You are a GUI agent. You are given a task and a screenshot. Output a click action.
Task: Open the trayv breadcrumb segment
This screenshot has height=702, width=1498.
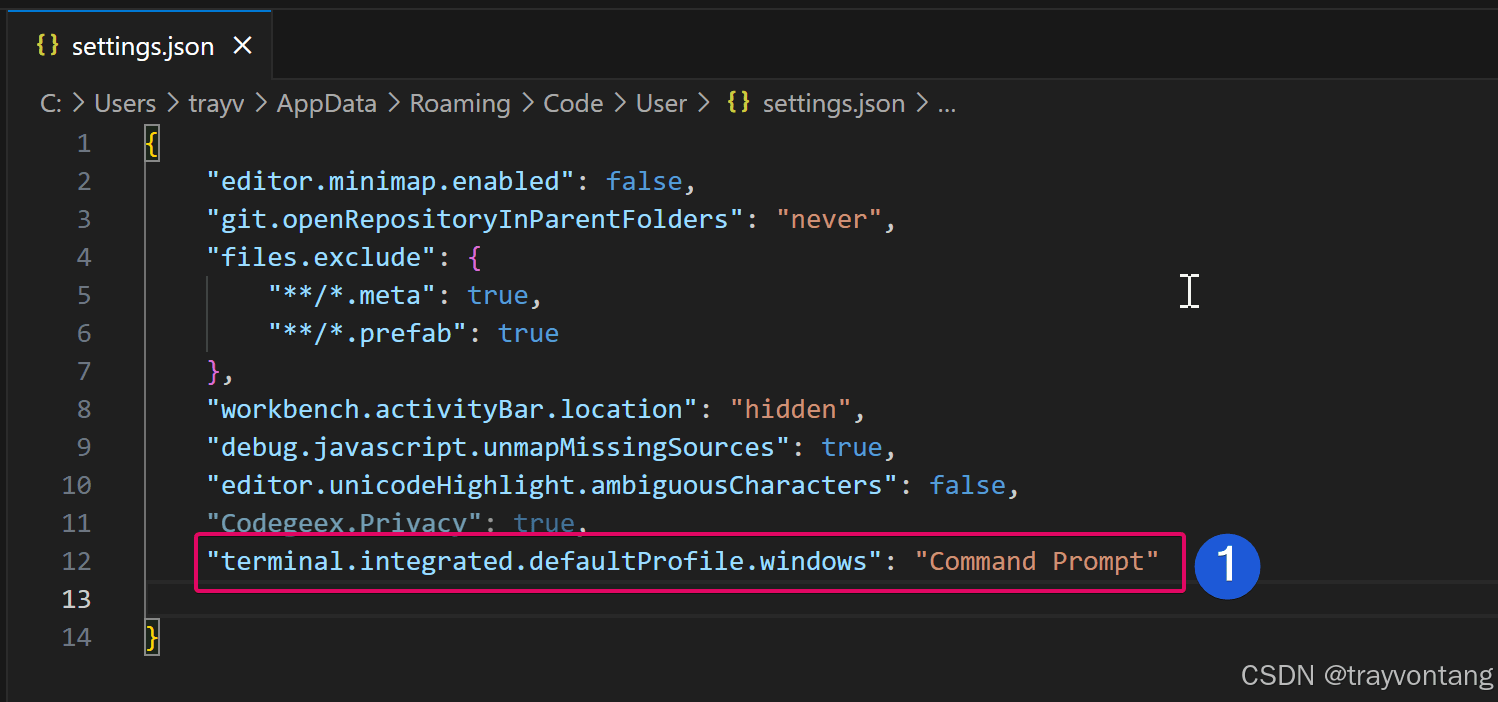216,104
